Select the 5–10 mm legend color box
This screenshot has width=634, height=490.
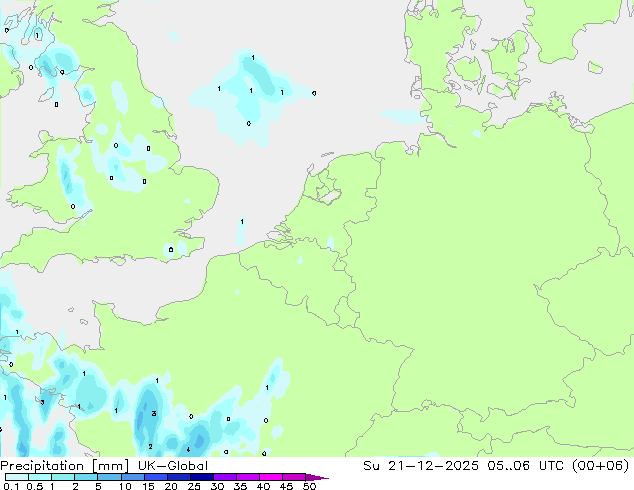[109, 477]
